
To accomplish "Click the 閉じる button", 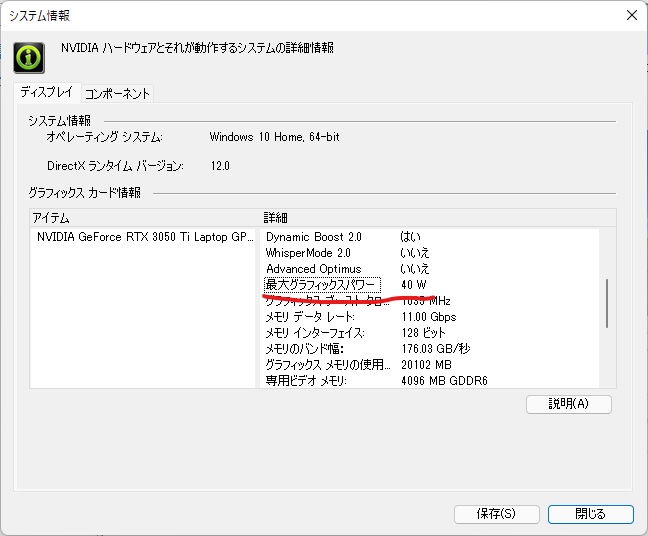I will click(591, 514).
